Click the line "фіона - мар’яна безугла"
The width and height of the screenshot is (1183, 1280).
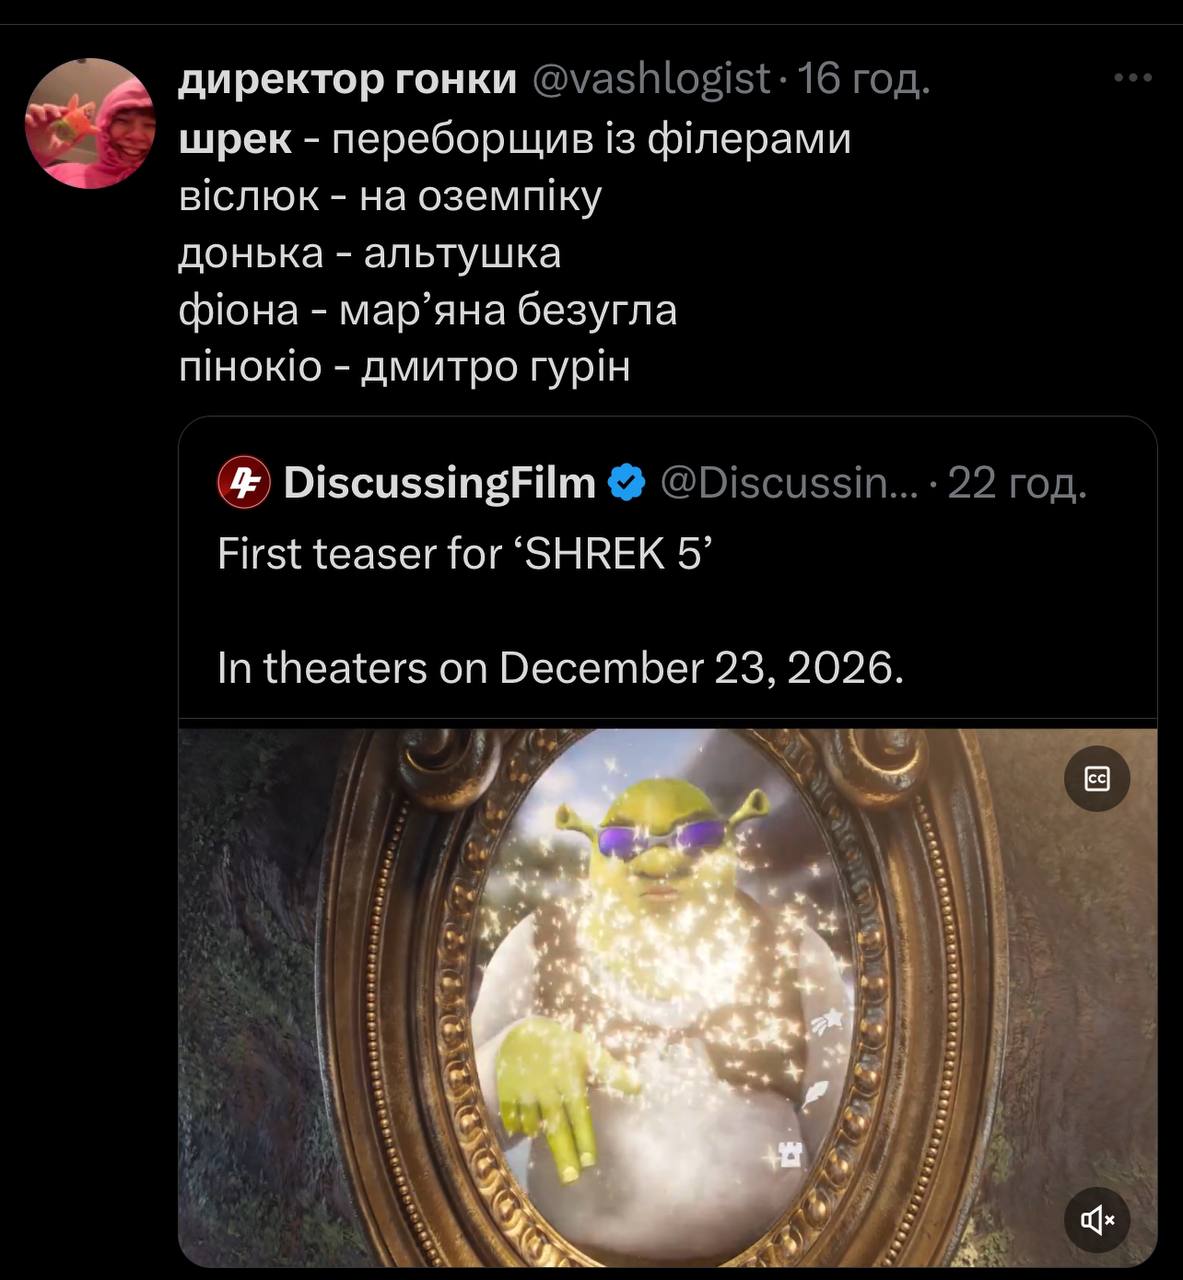428,310
